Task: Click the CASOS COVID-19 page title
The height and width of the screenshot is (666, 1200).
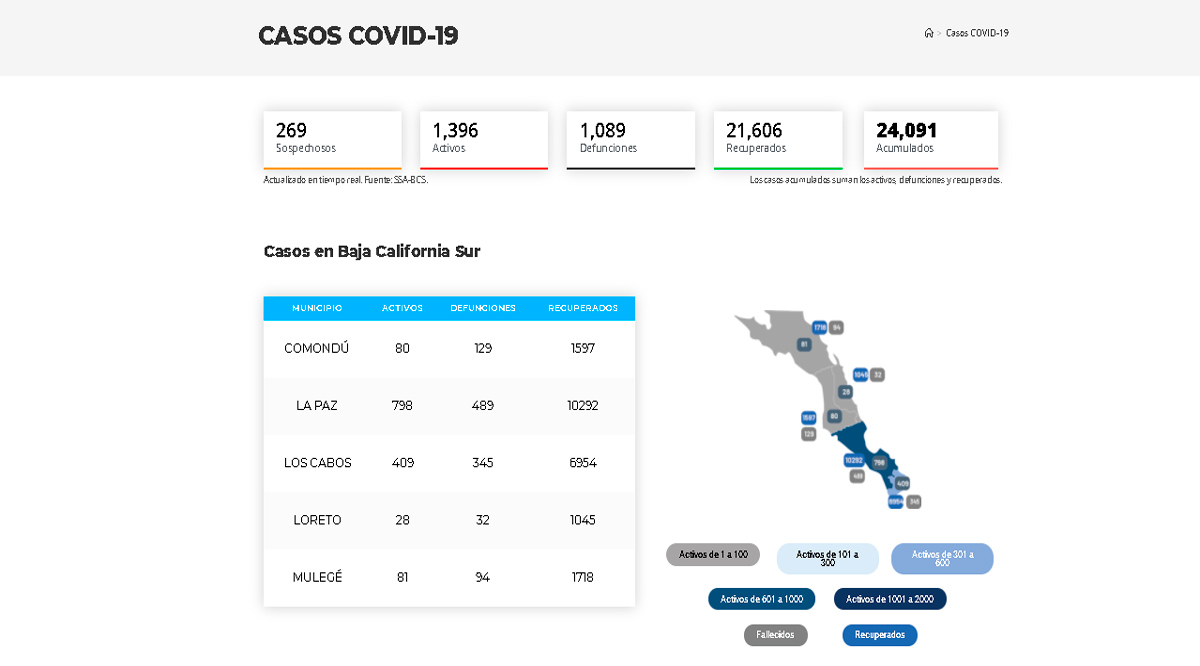Action: (x=358, y=36)
